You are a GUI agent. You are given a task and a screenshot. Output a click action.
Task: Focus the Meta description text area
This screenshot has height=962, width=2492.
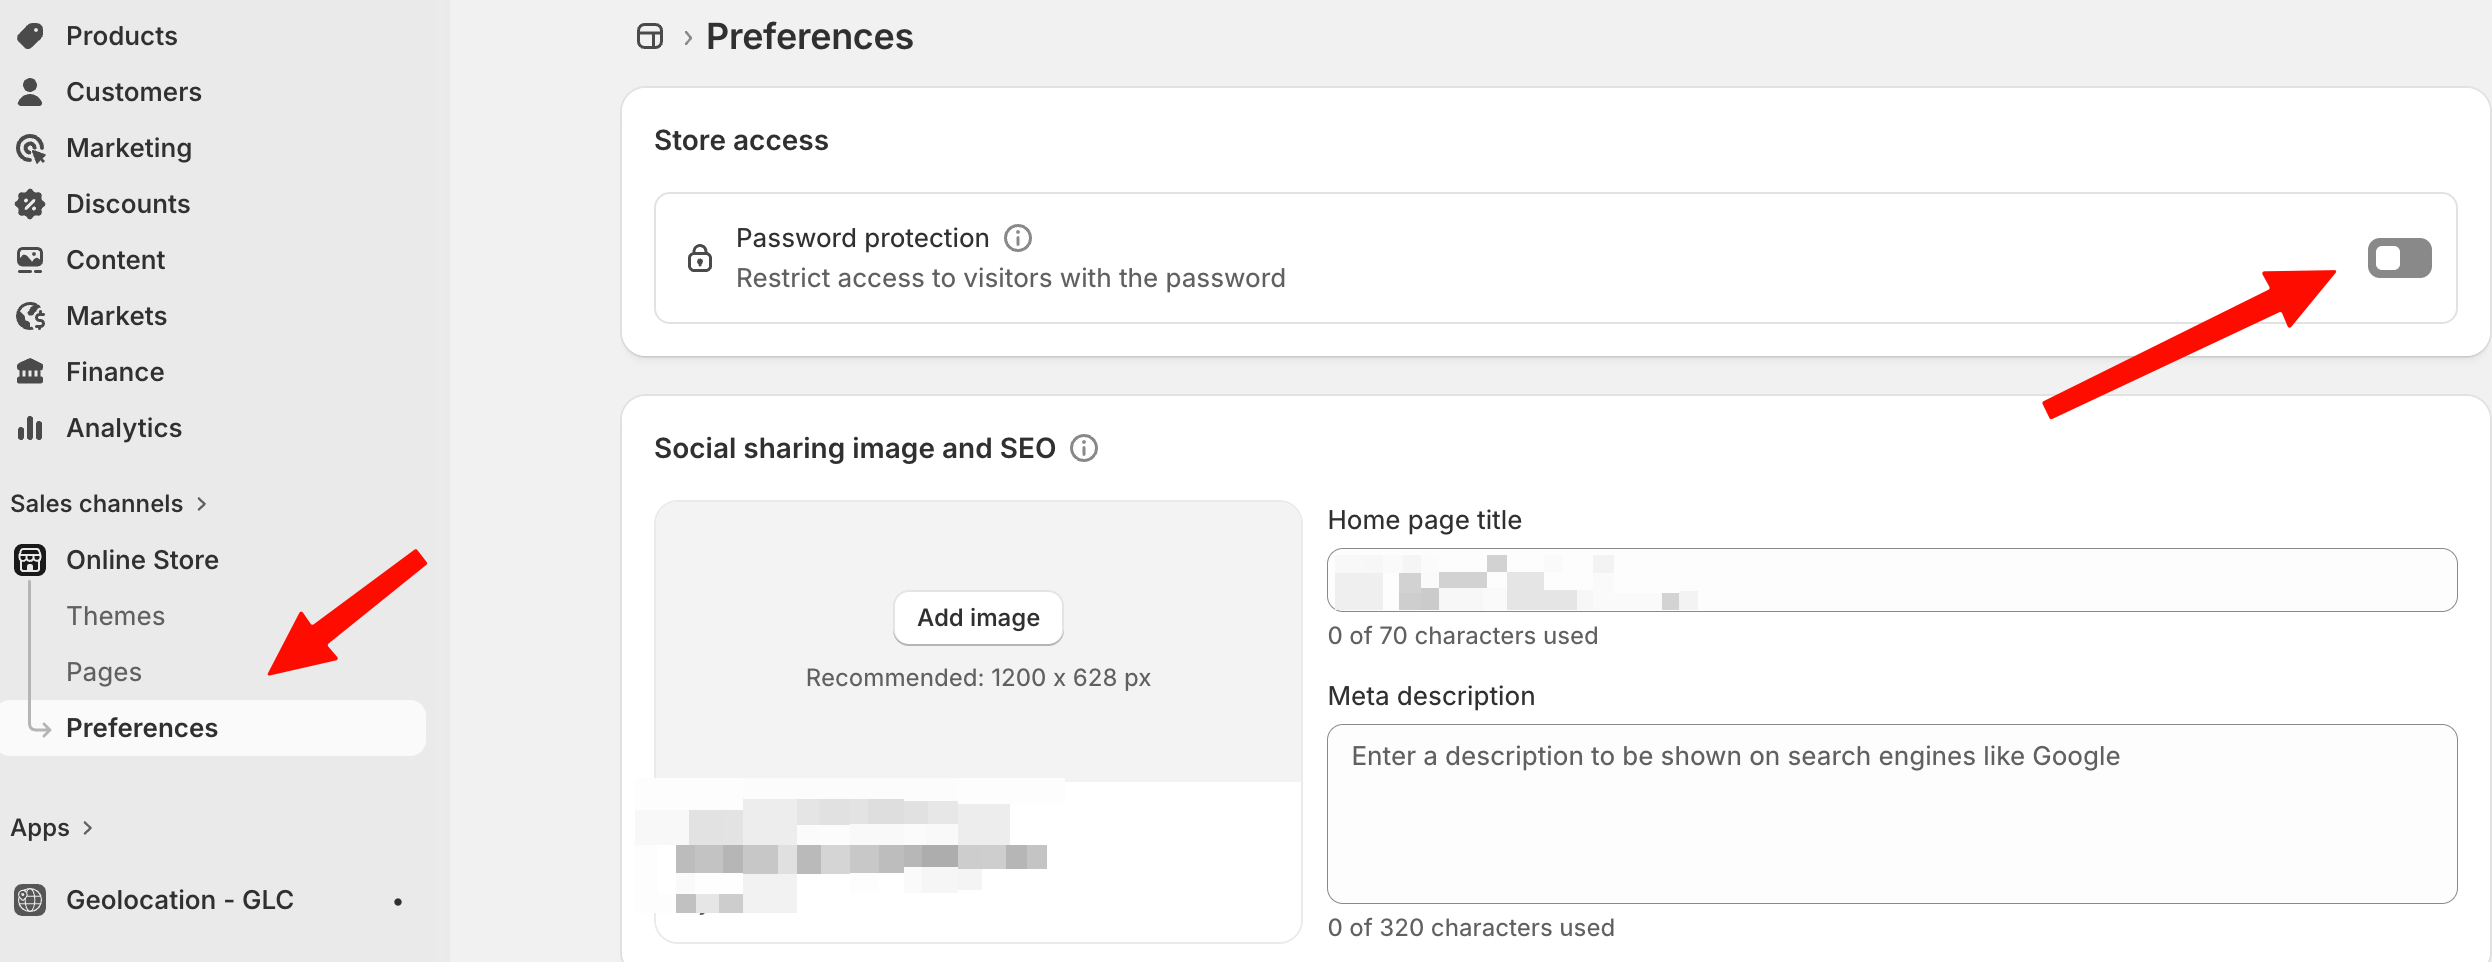(x=1892, y=814)
